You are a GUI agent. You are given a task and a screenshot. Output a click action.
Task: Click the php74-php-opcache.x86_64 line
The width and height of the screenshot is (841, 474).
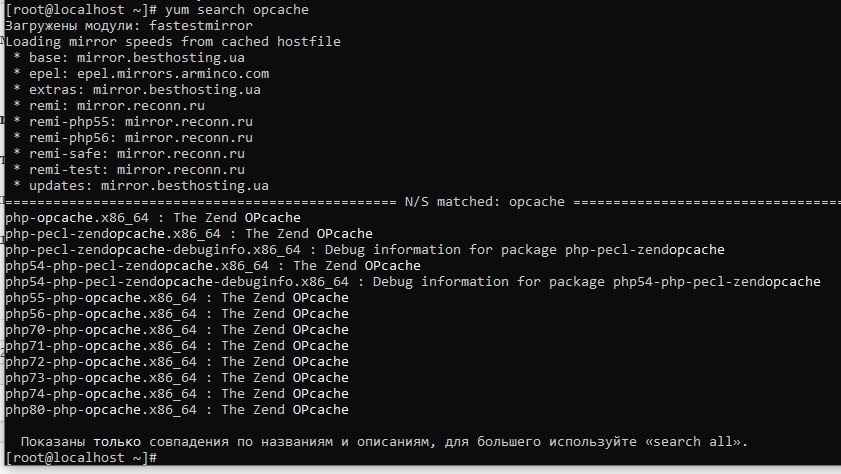pyautogui.click(x=177, y=394)
